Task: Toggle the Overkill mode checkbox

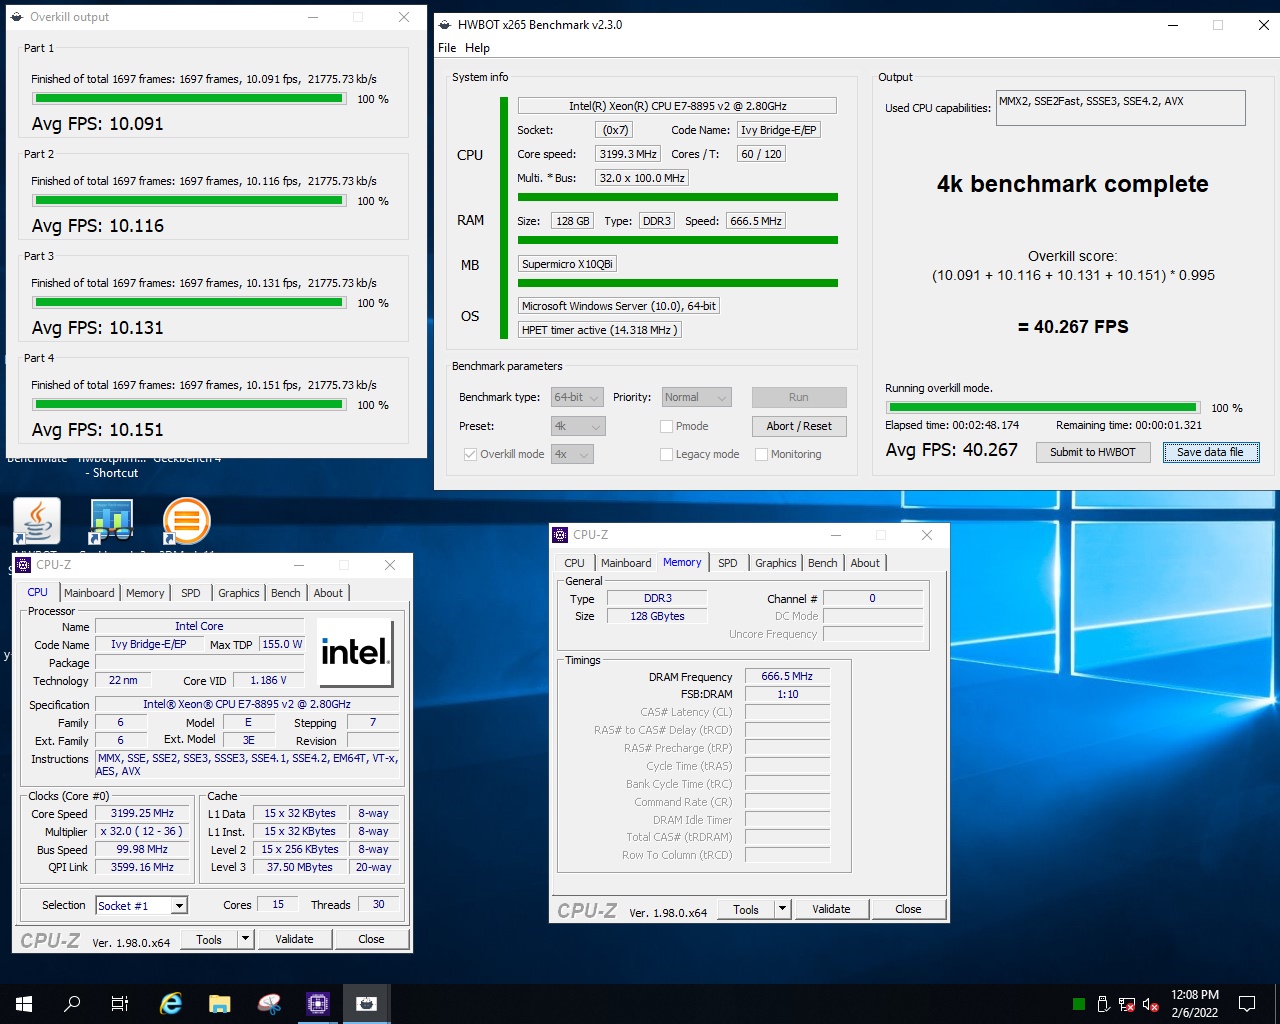Action: 470,454
